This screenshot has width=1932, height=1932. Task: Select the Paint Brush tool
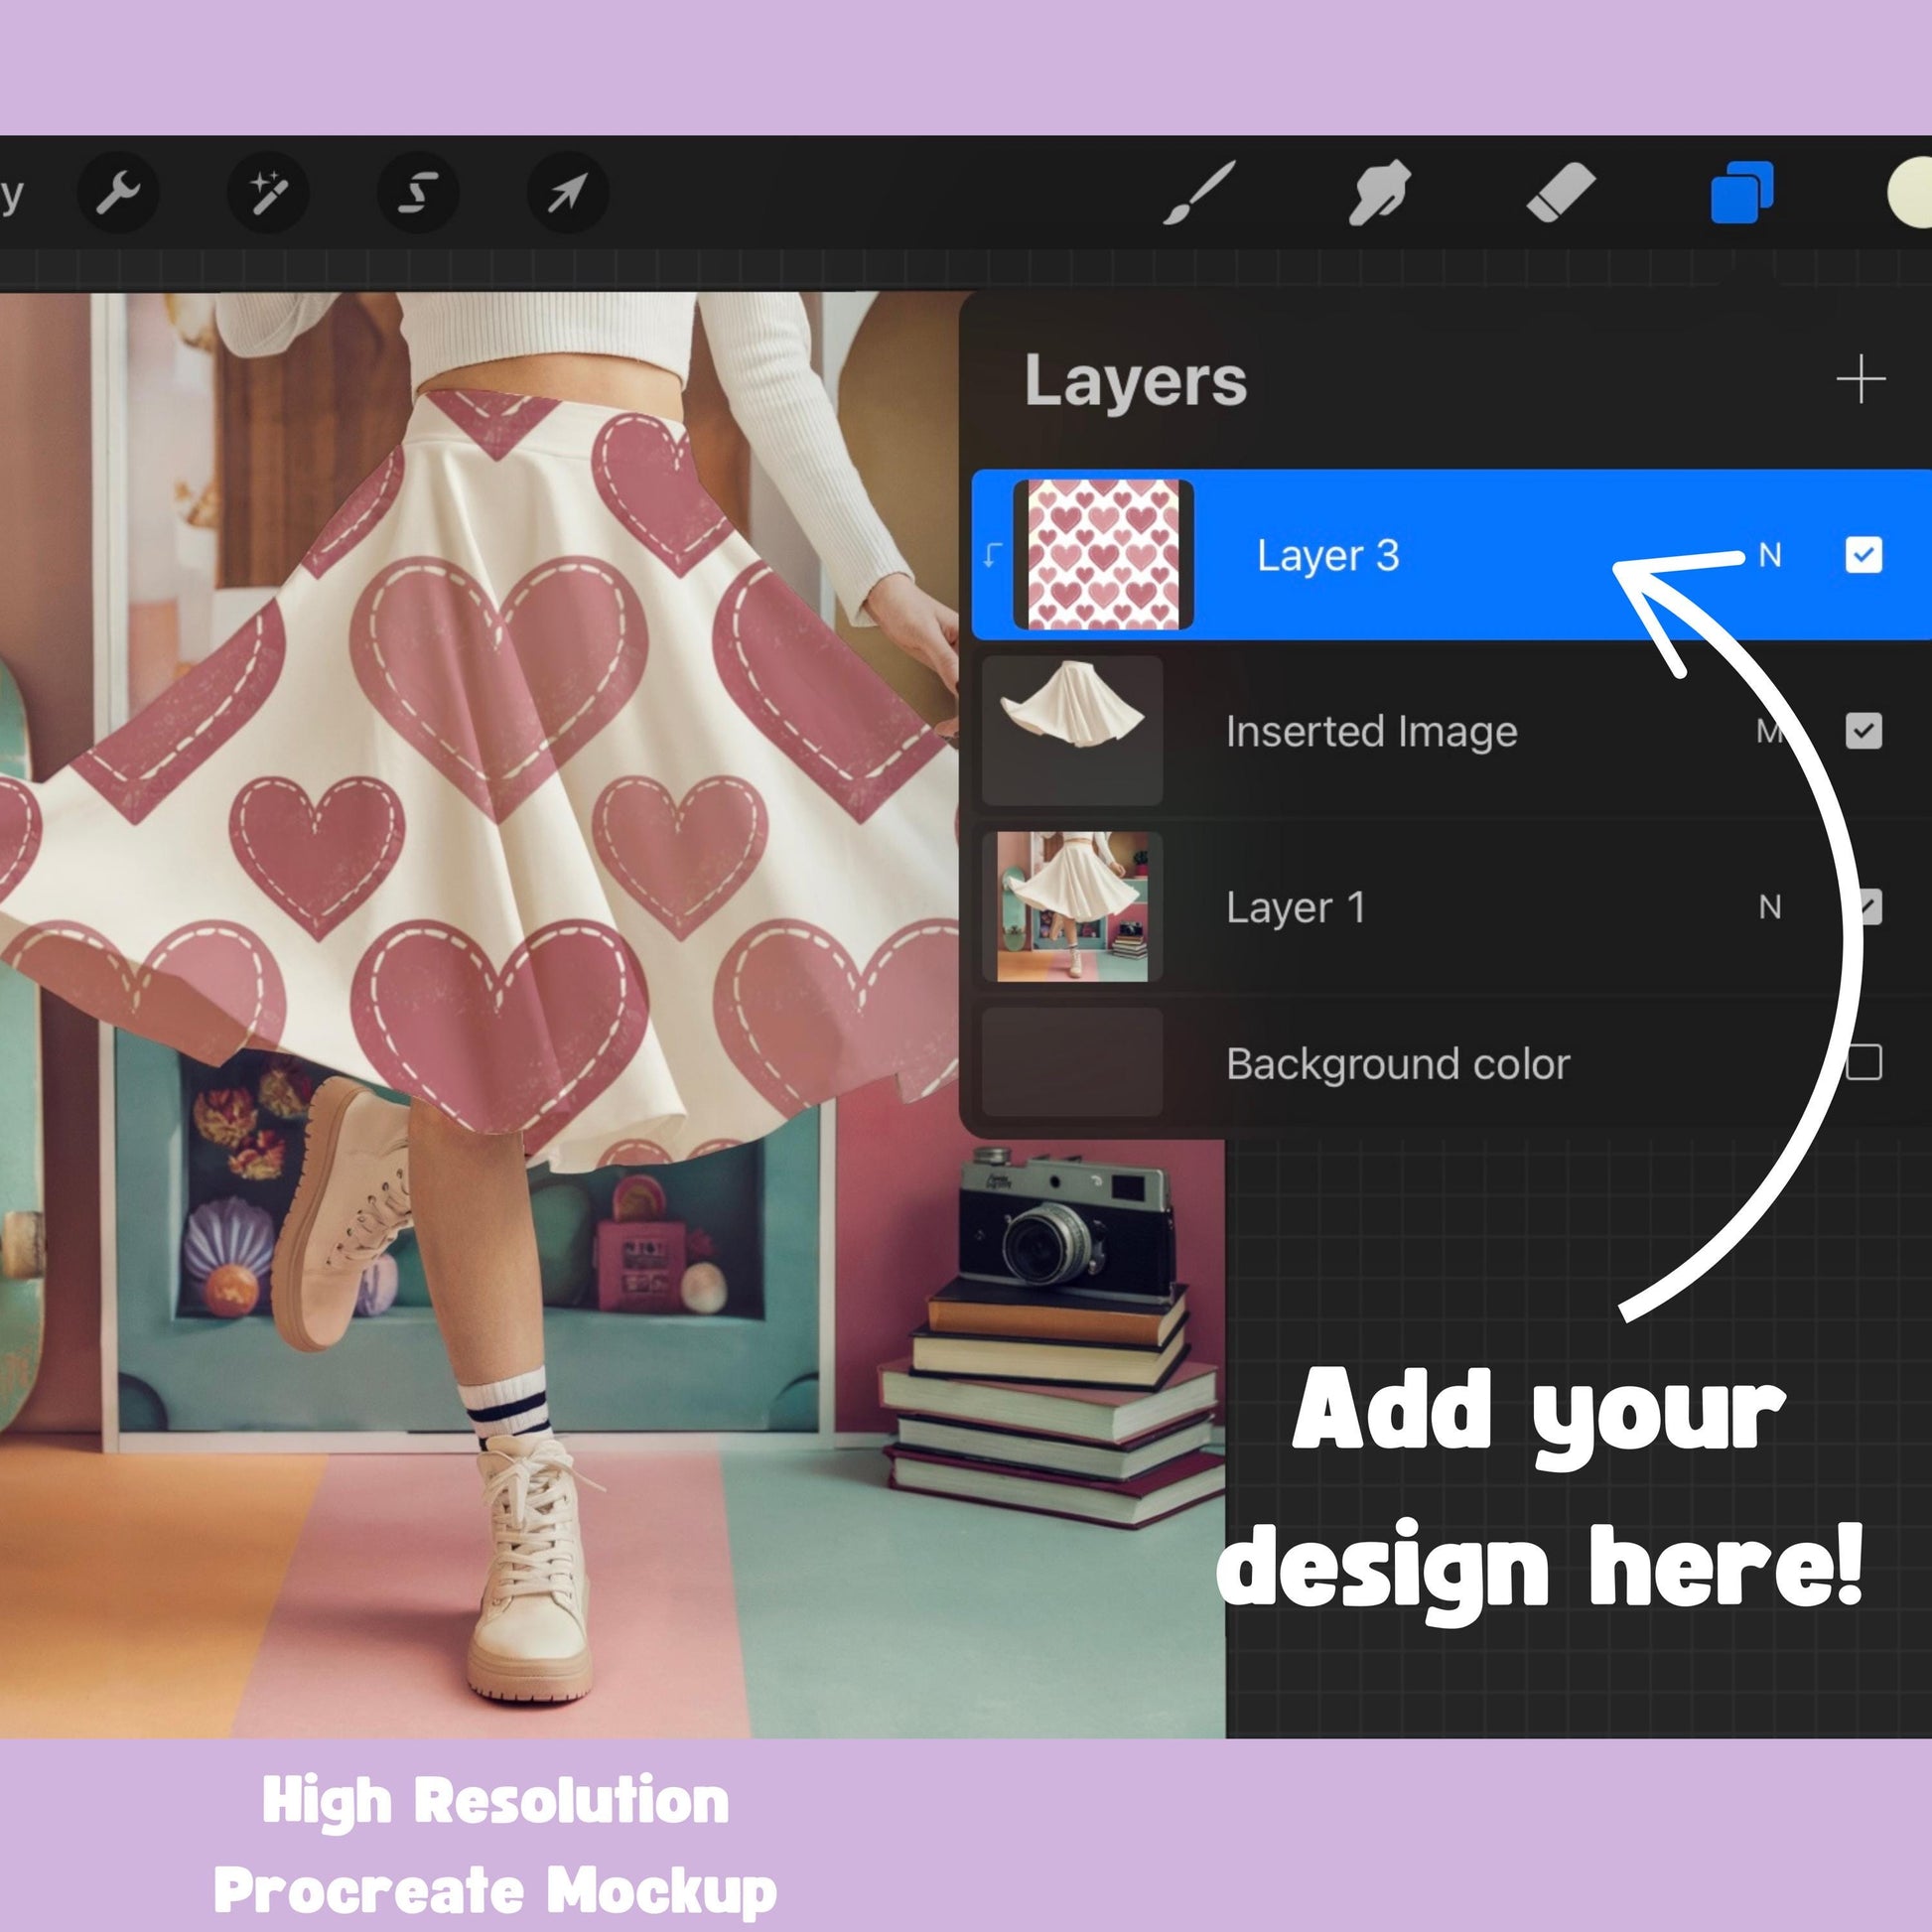point(1199,191)
